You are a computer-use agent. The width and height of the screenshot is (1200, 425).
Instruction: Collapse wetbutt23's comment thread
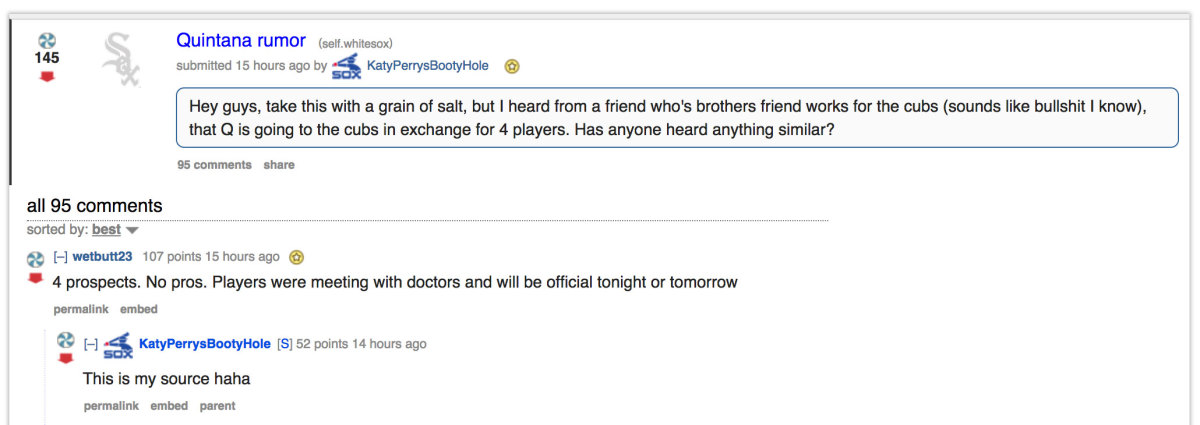[x=59, y=257]
